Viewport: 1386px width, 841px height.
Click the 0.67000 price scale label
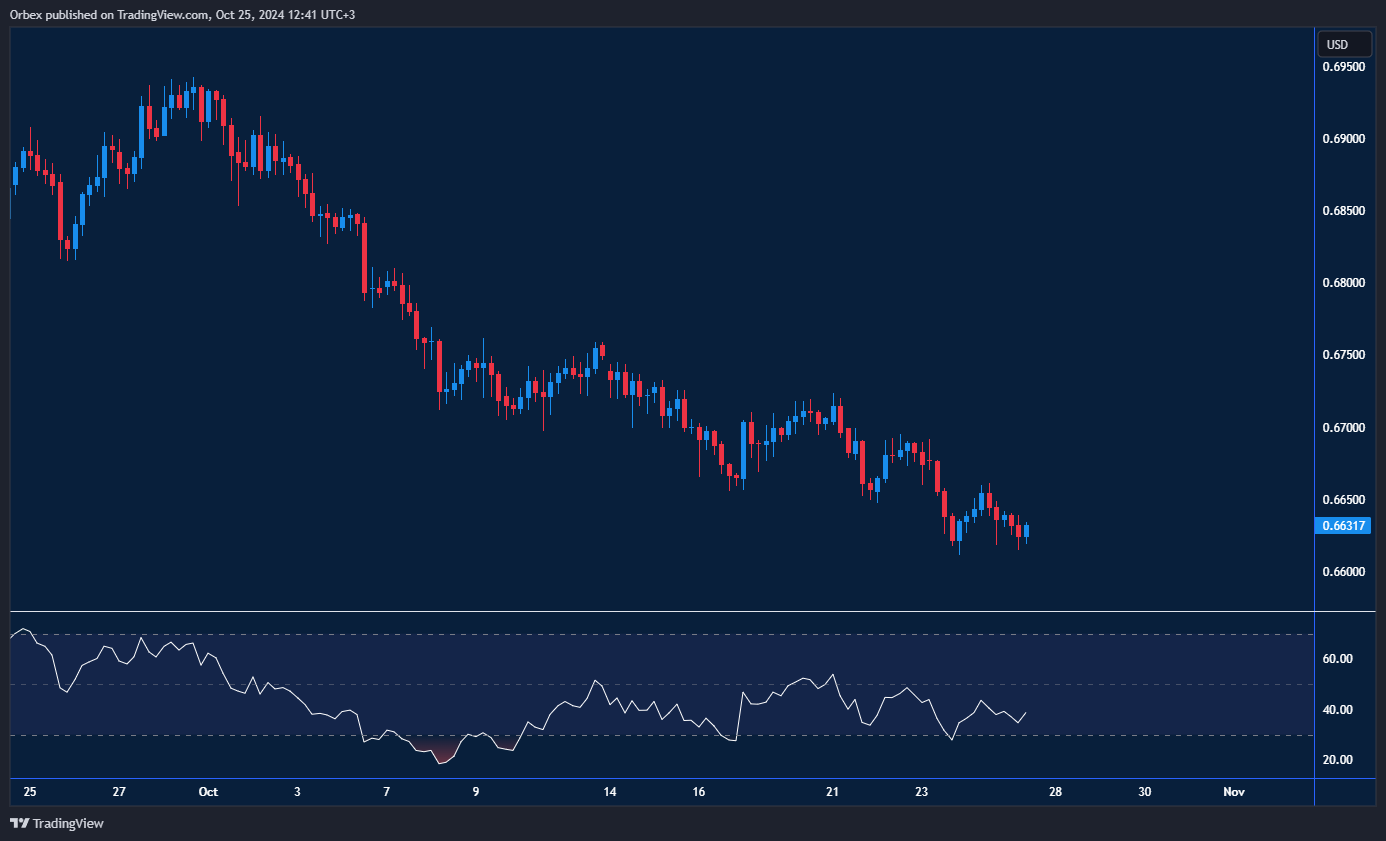click(x=1343, y=428)
